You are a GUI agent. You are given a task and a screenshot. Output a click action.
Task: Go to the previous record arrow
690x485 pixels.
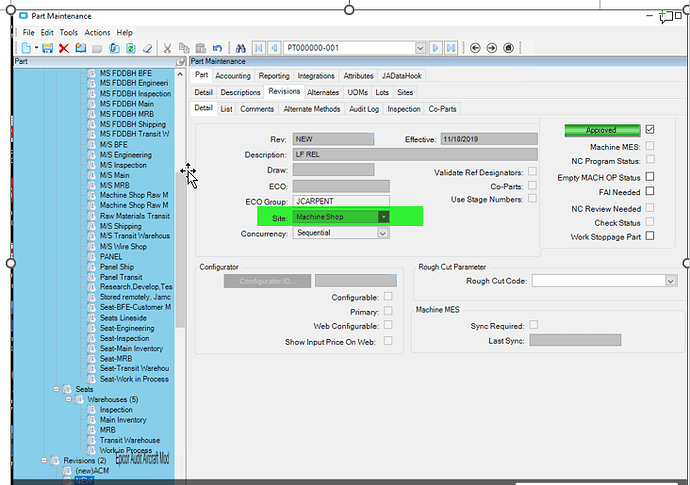275,48
